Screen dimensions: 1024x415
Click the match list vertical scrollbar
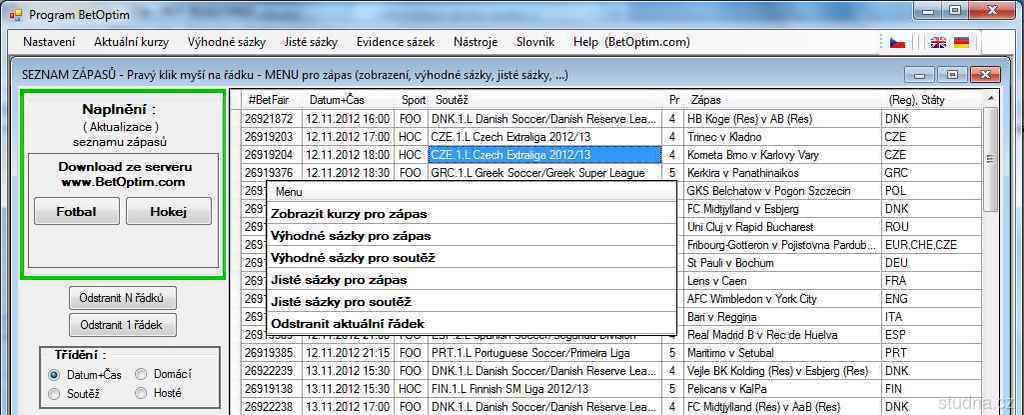point(990,250)
